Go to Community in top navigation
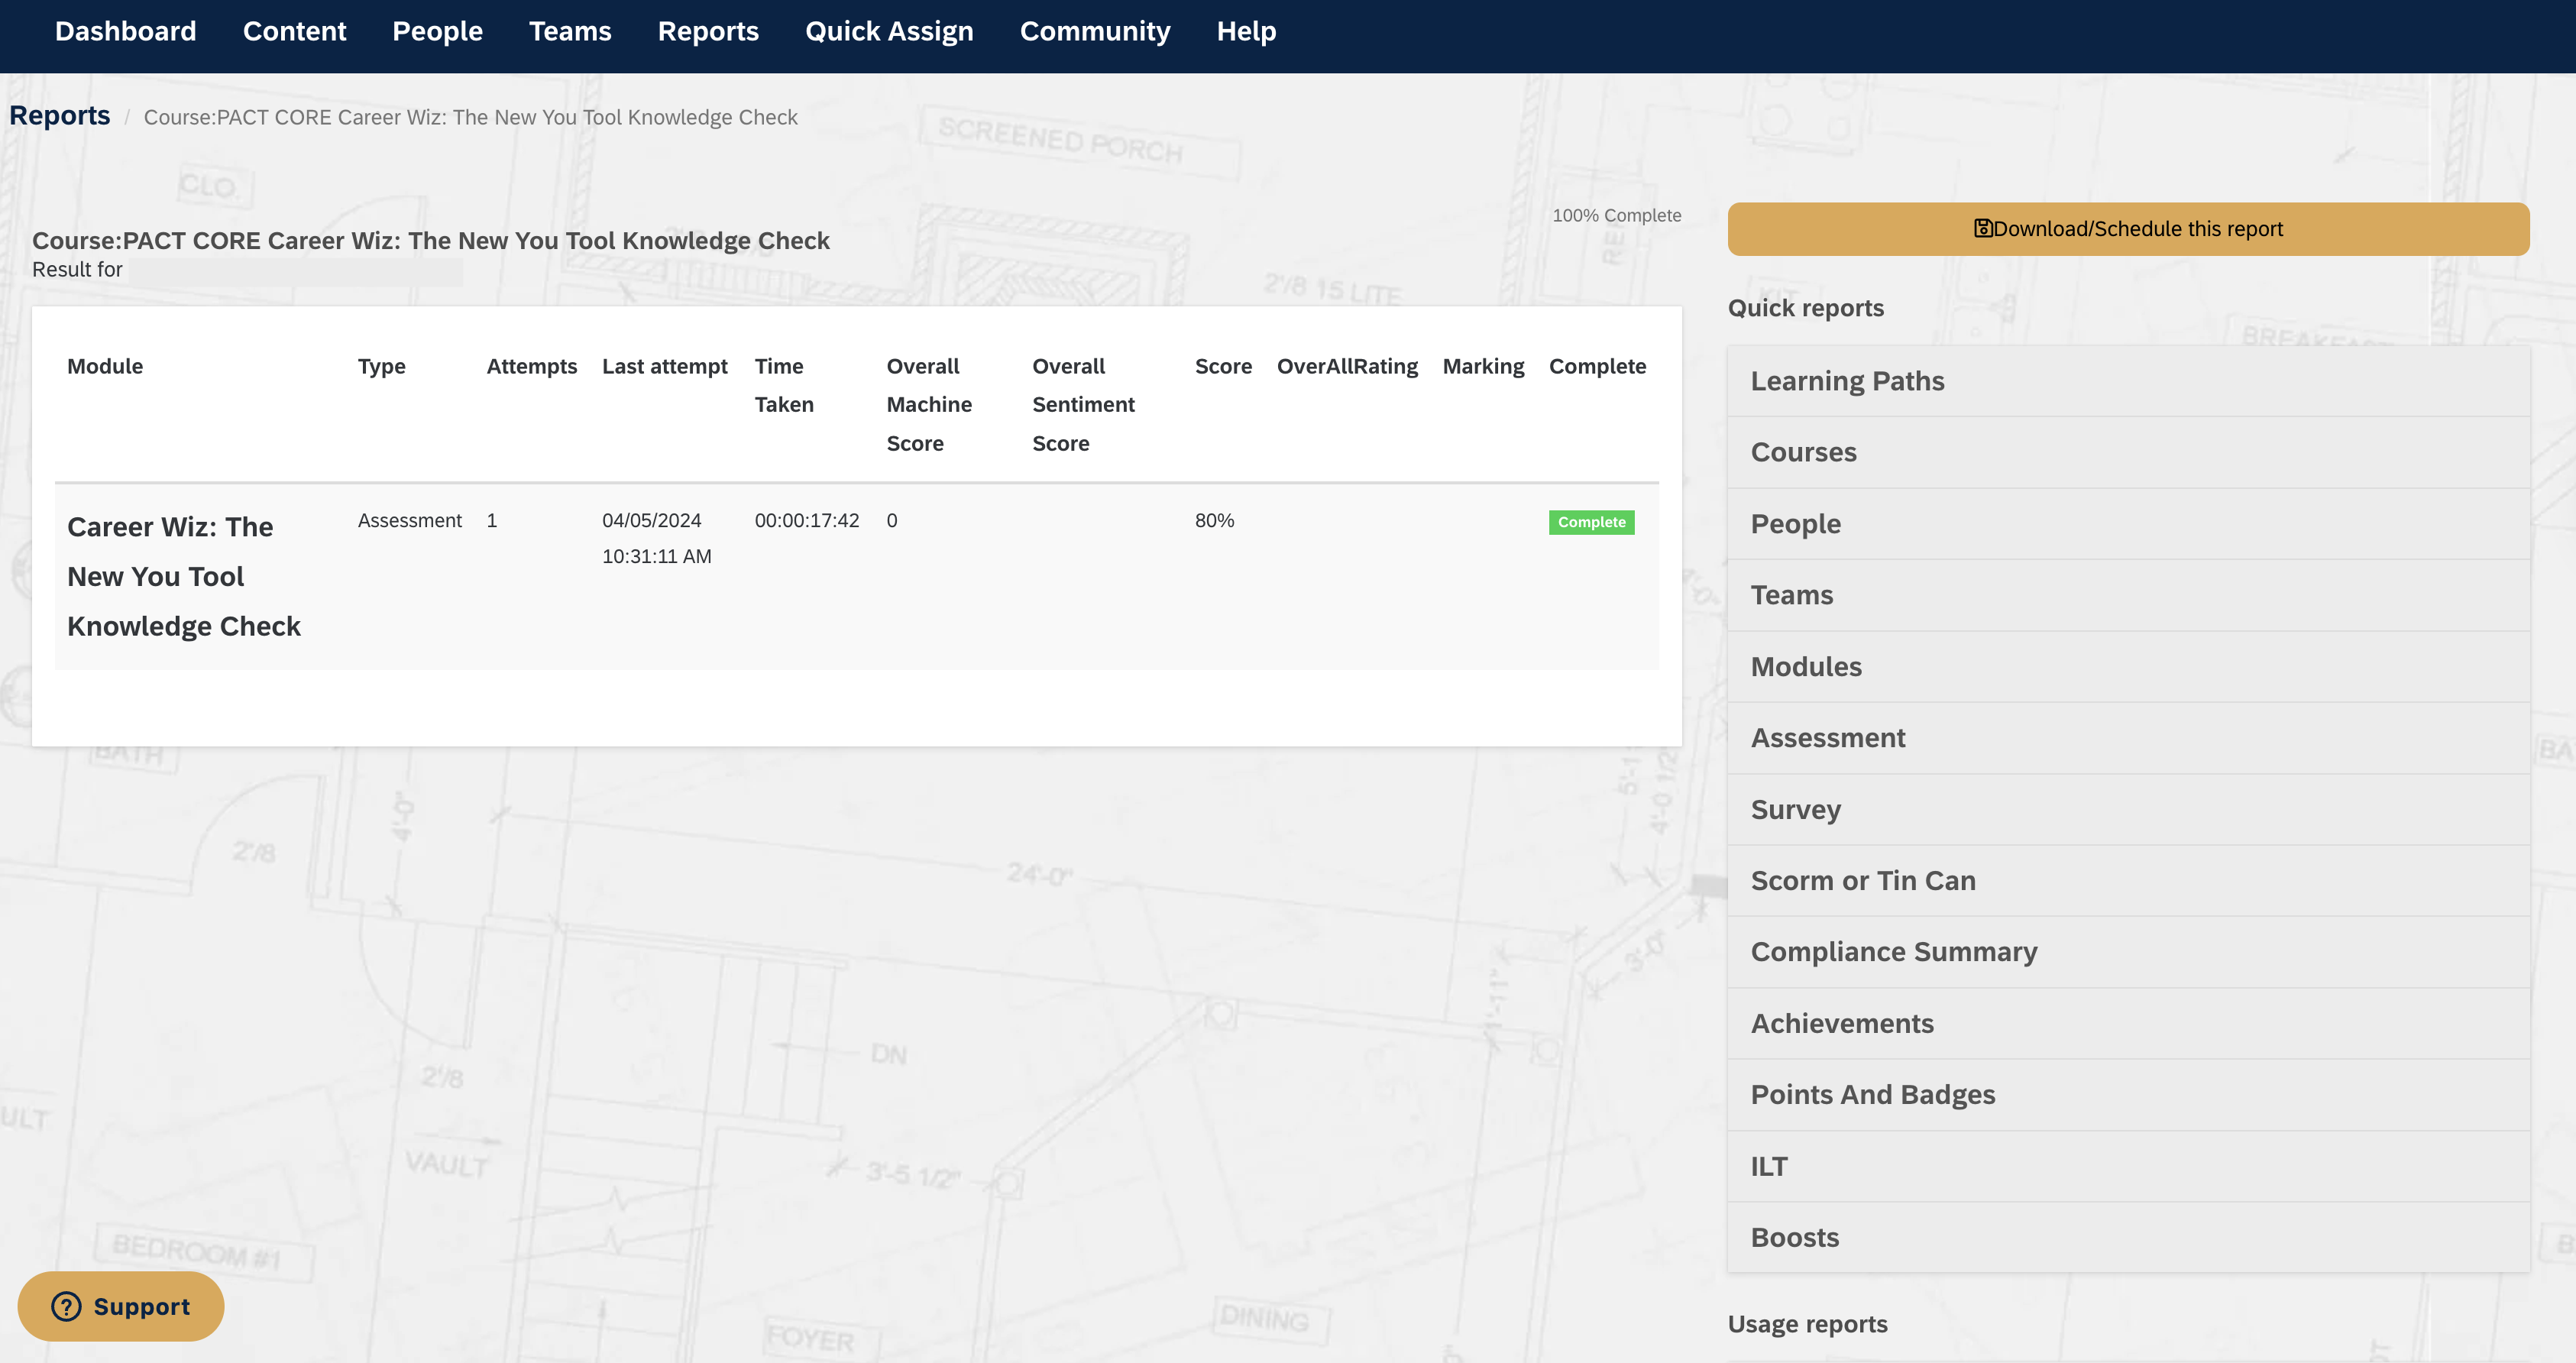The image size is (2576, 1363). tap(1094, 31)
